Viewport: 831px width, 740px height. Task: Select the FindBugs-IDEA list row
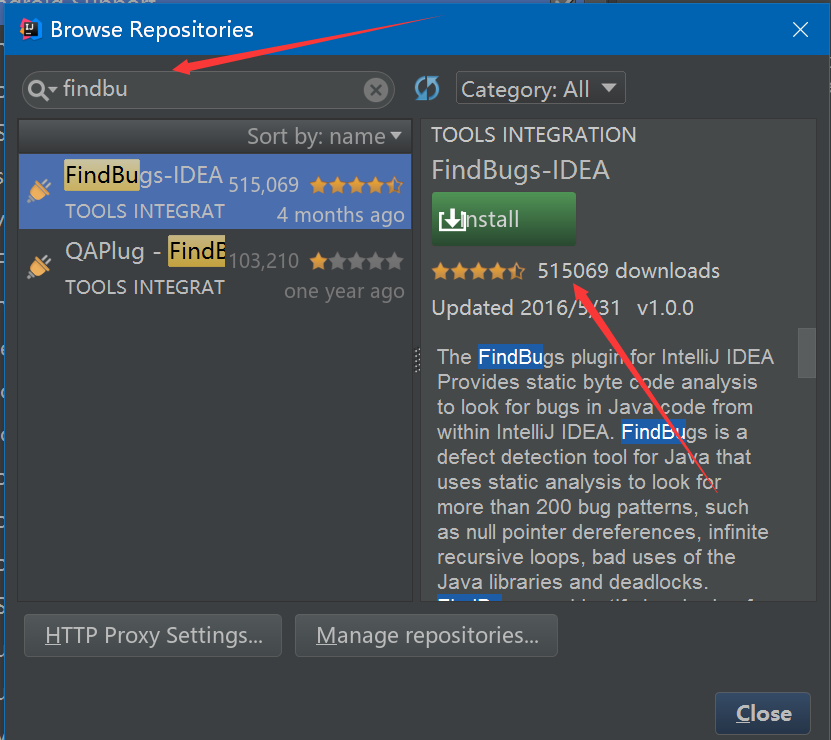[x=215, y=191]
